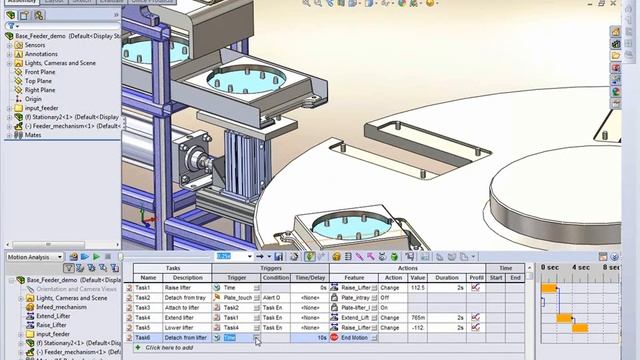Screen dimensions: 640x360
Task: Click the Stop playback button
Action: point(108,257)
